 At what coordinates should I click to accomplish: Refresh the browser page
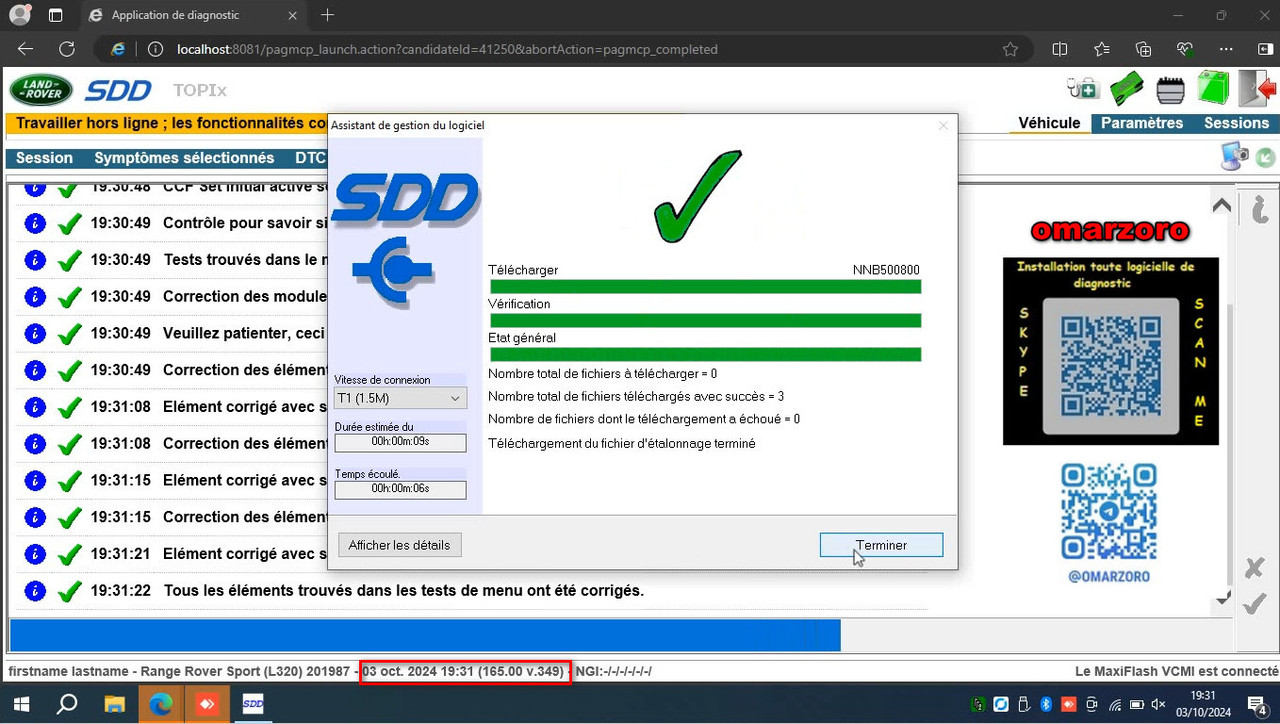point(67,49)
